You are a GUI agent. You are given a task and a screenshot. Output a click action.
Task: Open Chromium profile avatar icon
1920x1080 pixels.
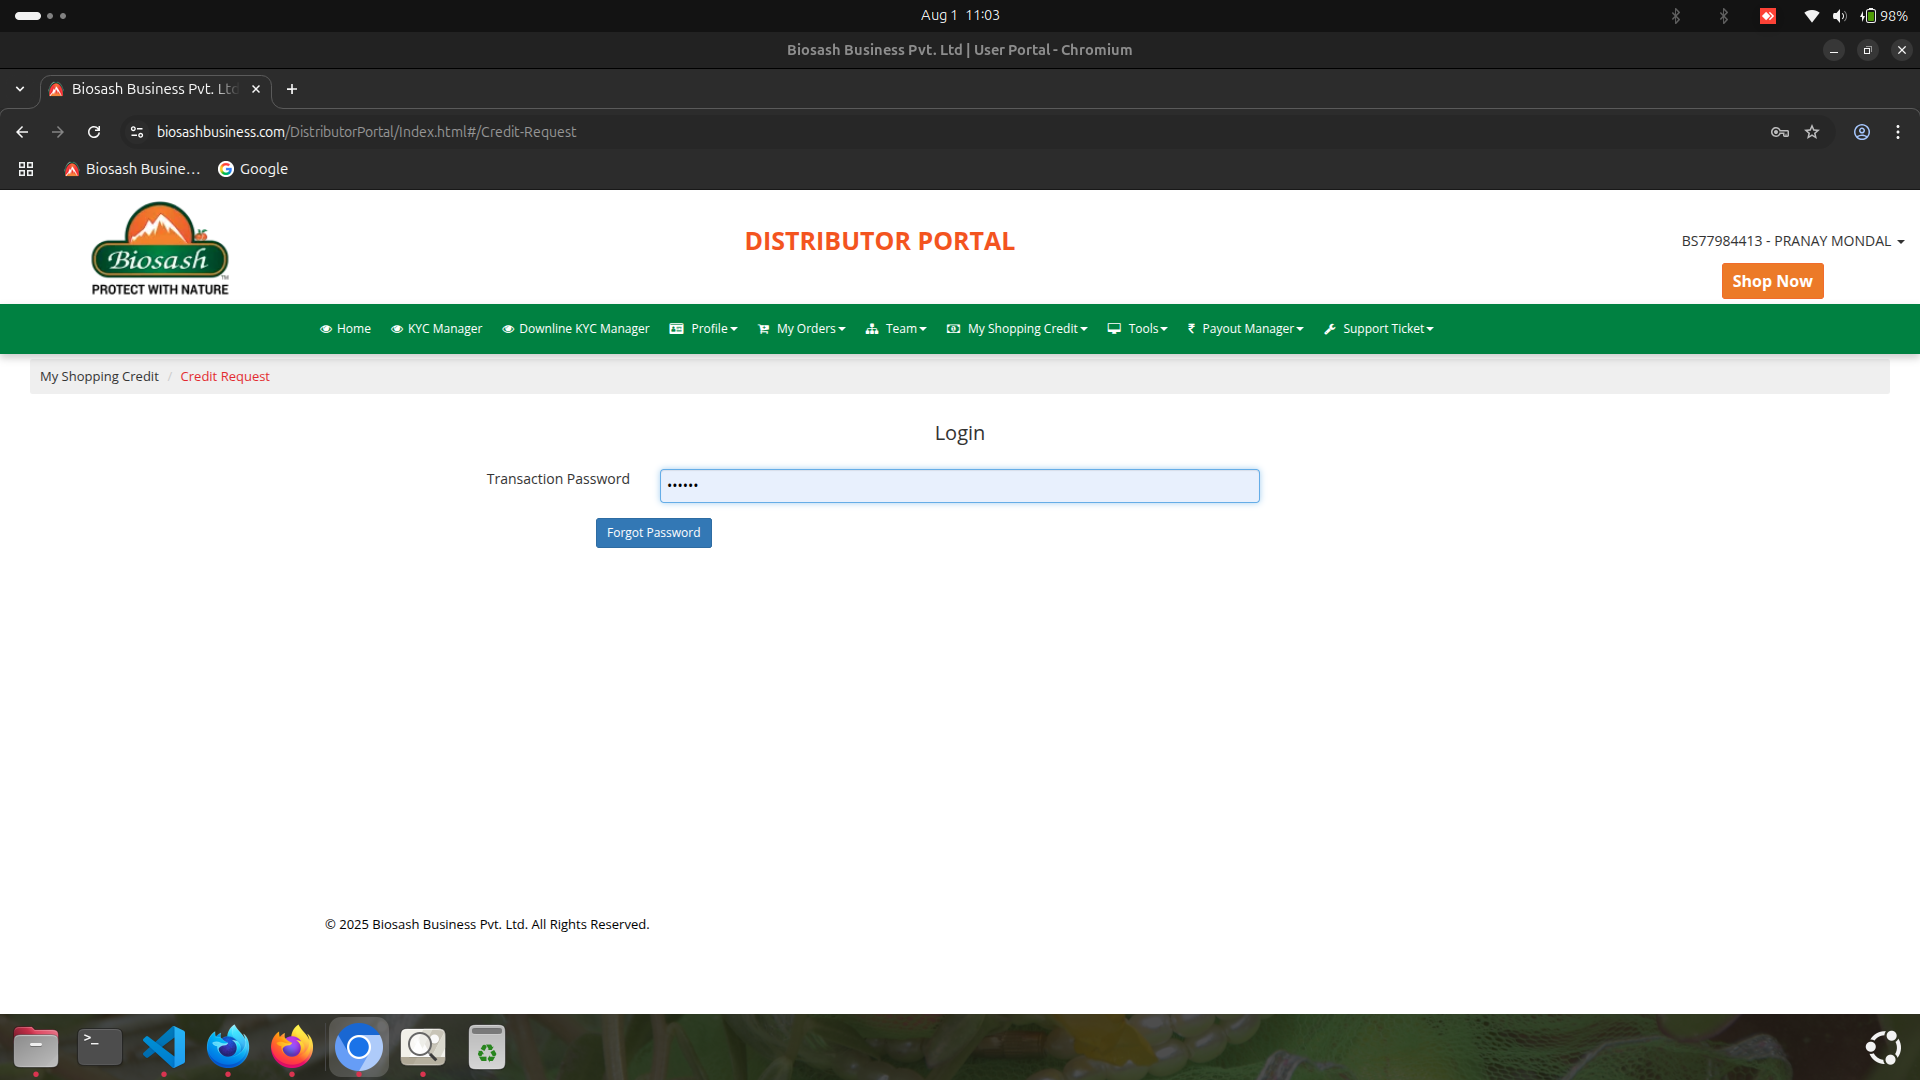click(x=1862, y=132)
